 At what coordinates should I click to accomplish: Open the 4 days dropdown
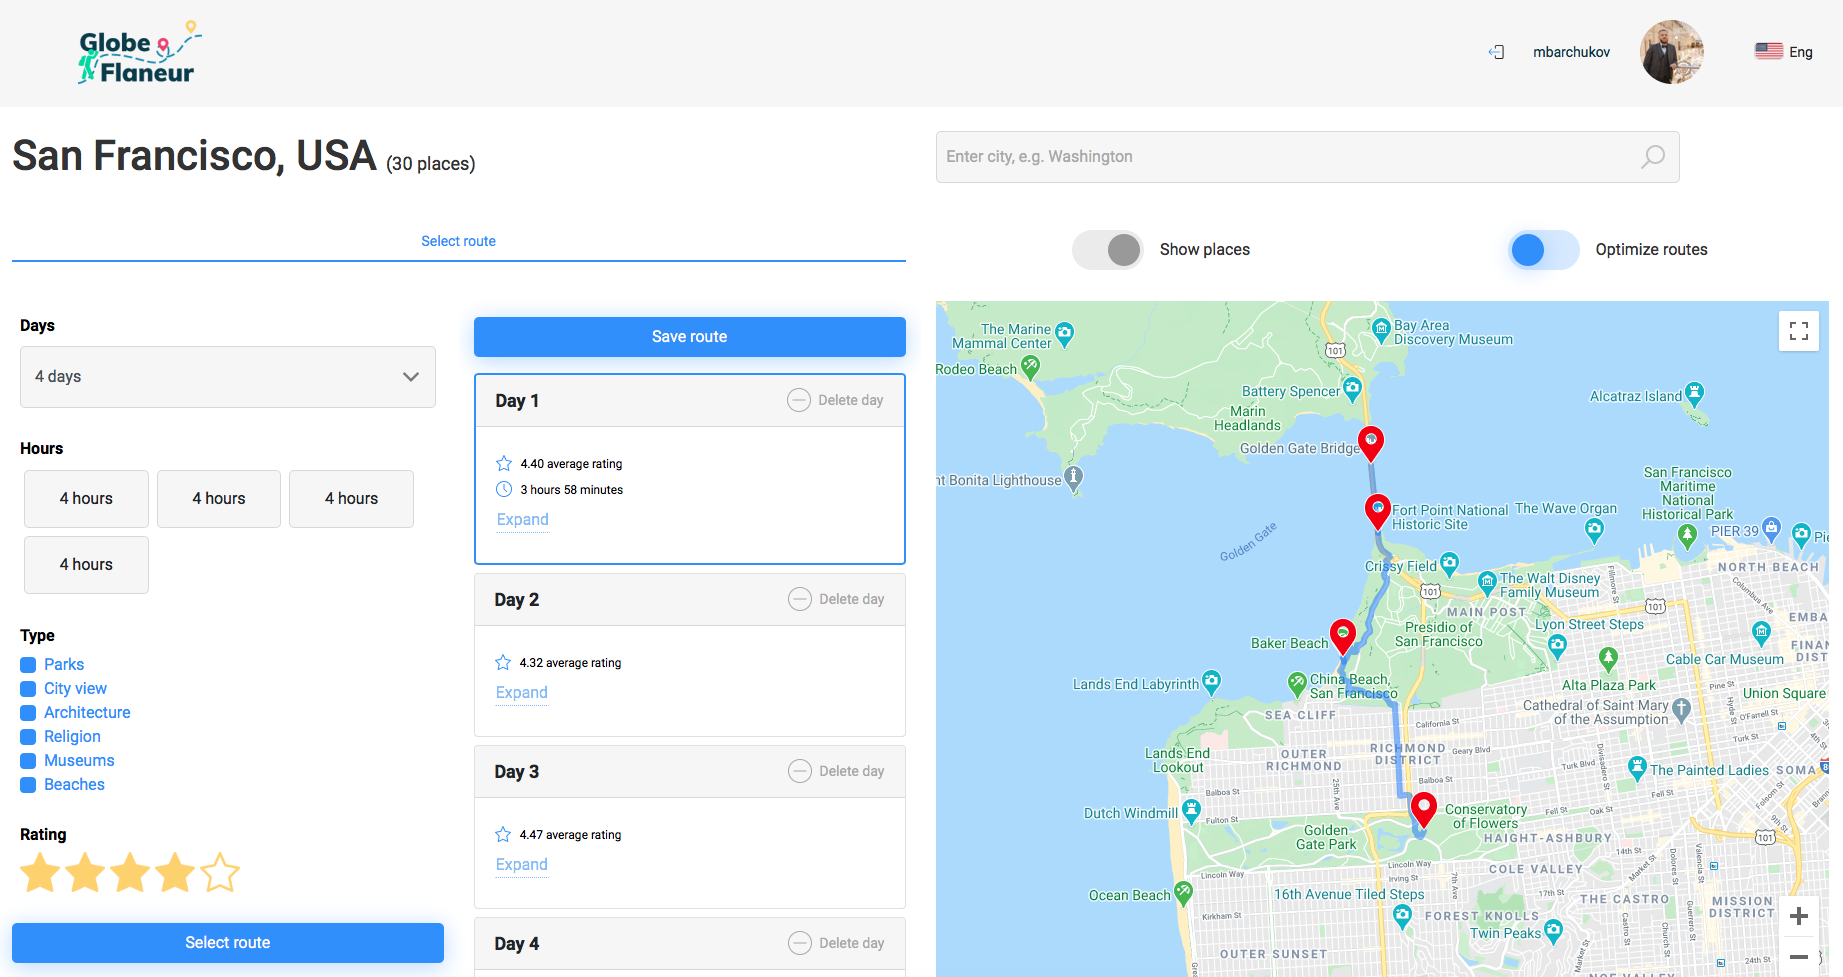click(228, 377)
